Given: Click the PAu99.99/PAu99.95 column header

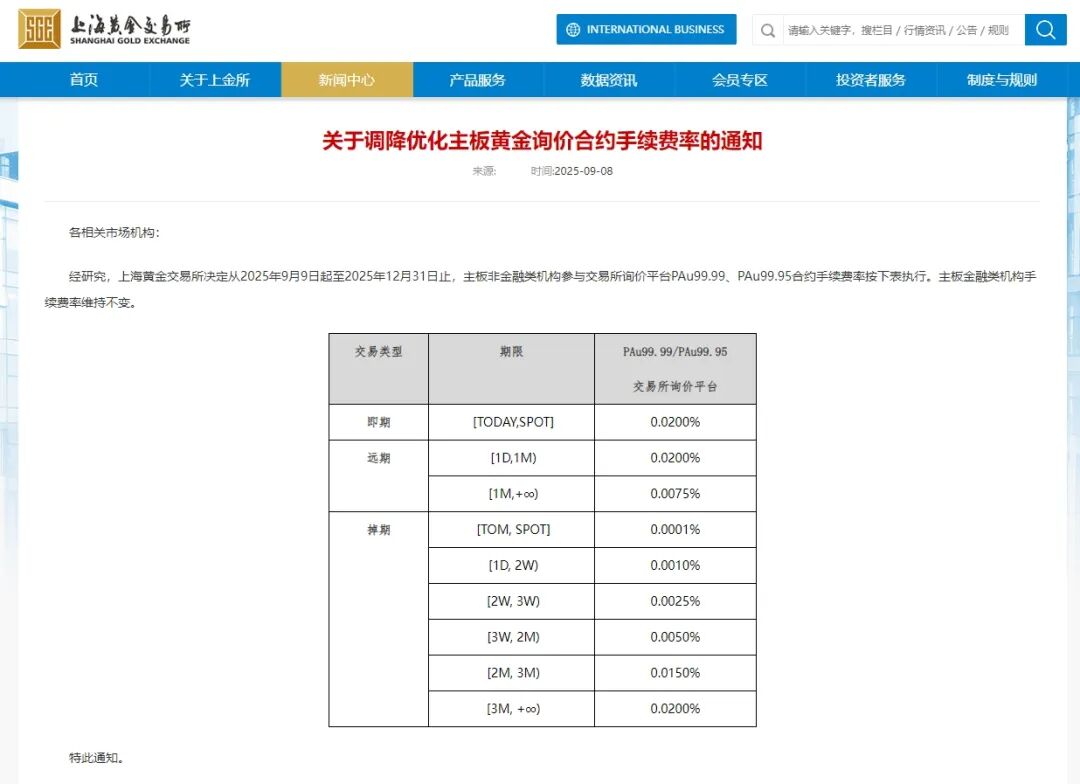Looking at the screenshot, I should tap(675, 351).
